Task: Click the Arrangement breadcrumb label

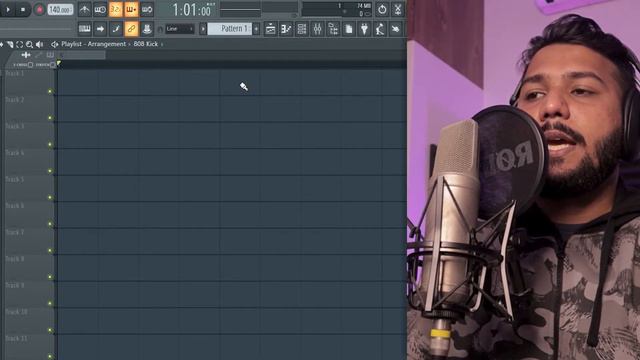Action: (x=107, y=44)
